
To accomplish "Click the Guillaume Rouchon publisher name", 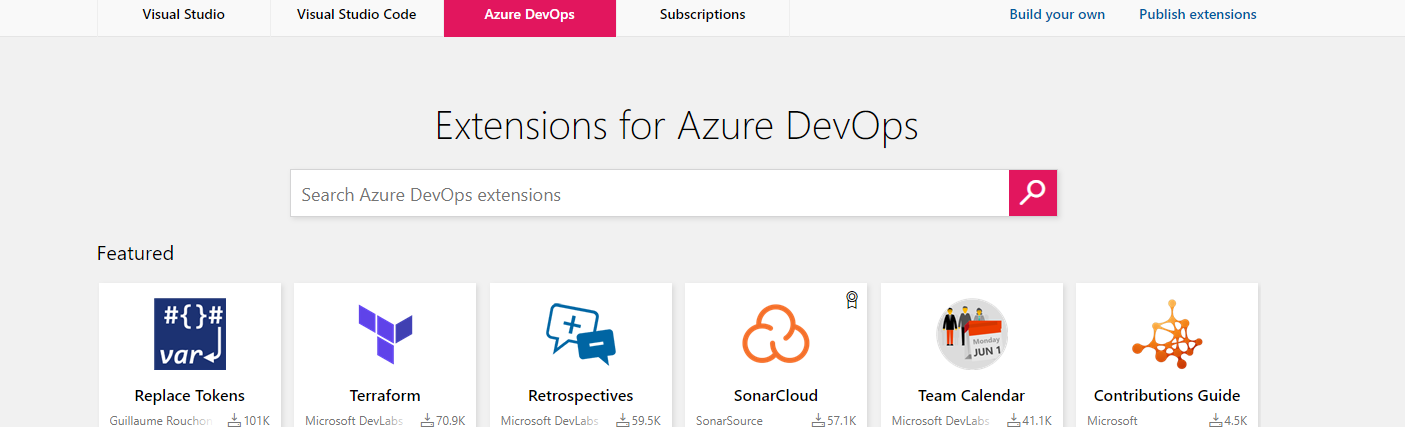I will tap(161, 421).
